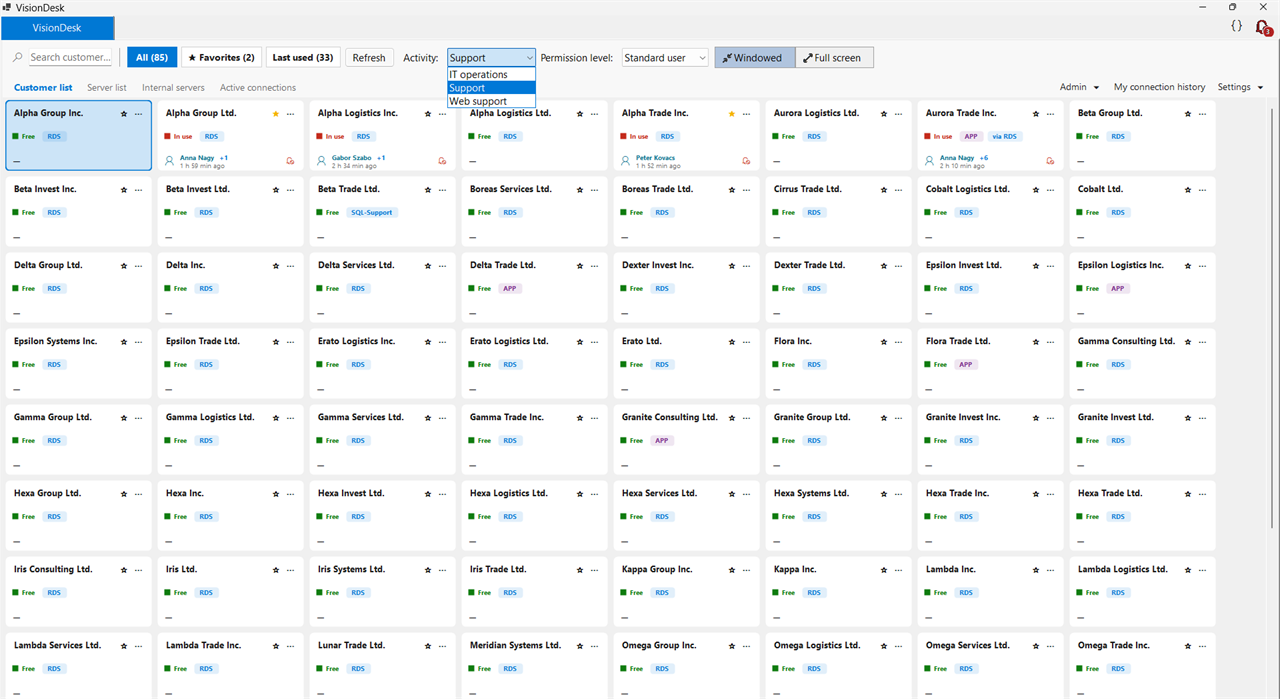Choose Web support from the Activity list
Viewport: 1280px width, 699px height.
click(x=492, y=101)
